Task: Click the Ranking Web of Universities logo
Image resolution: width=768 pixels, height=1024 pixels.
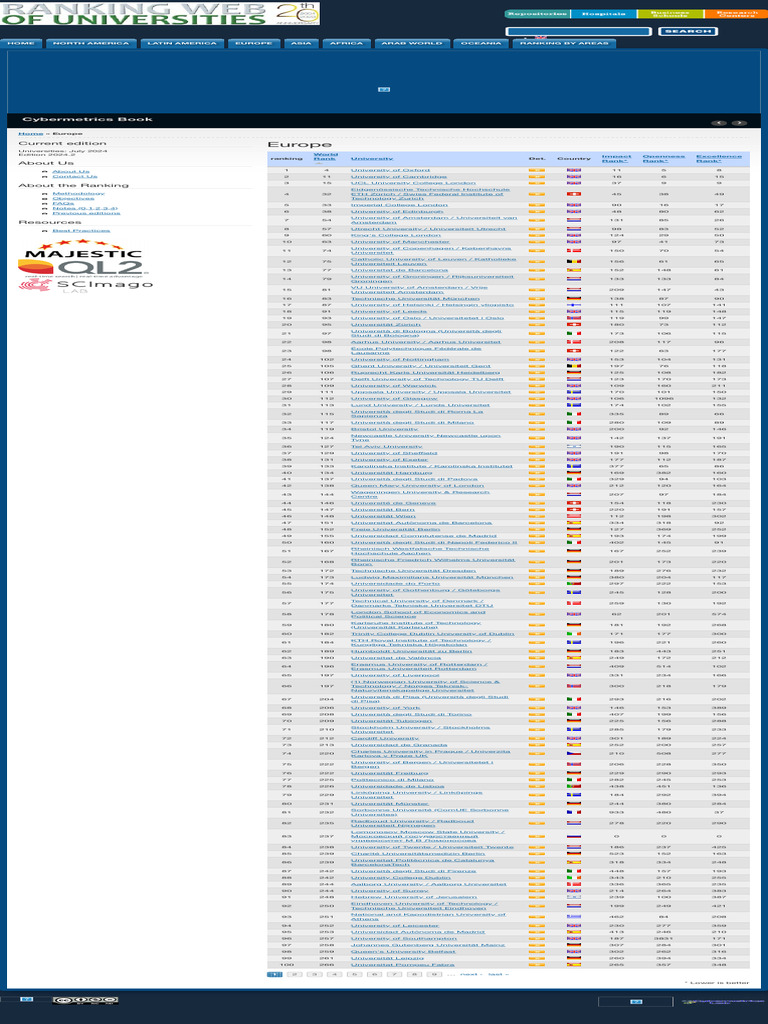Action: pyautogui.click(x=159, y=13)
